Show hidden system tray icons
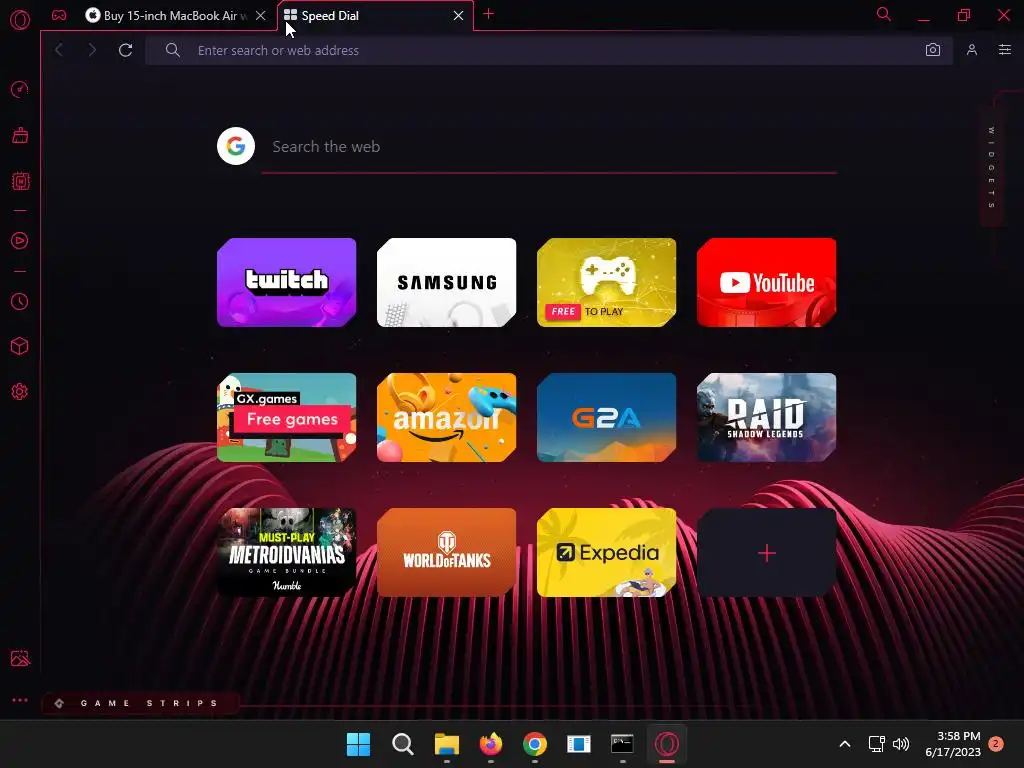 click(x=844, y=744)
